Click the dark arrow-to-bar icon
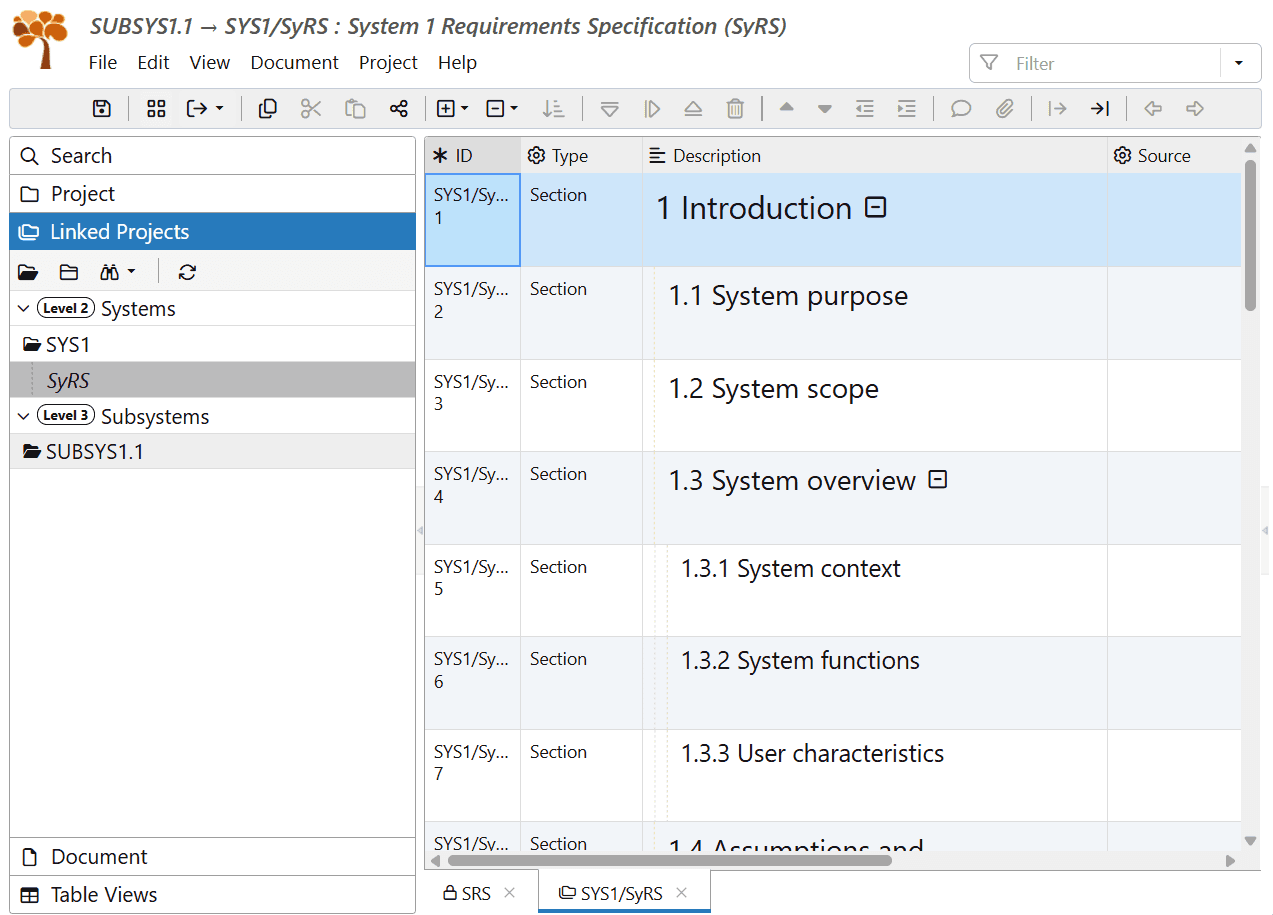1273x915 pixels. click(1100, 109)
